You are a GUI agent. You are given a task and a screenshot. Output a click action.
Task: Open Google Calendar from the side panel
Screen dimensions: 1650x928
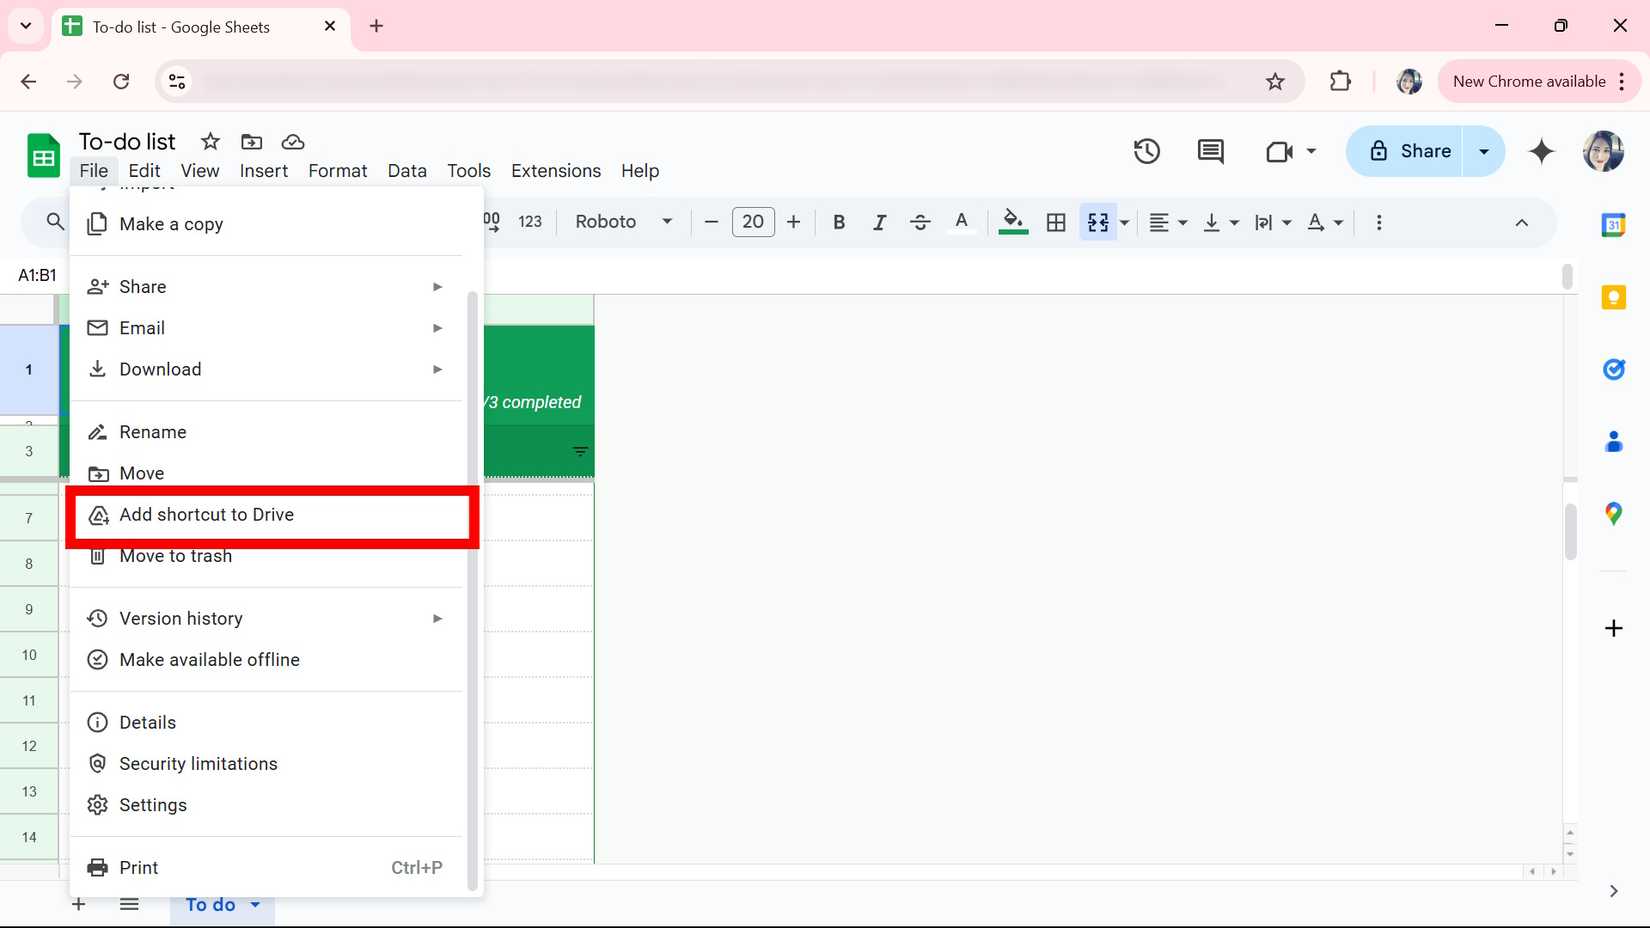click(x=1613, y=225)
